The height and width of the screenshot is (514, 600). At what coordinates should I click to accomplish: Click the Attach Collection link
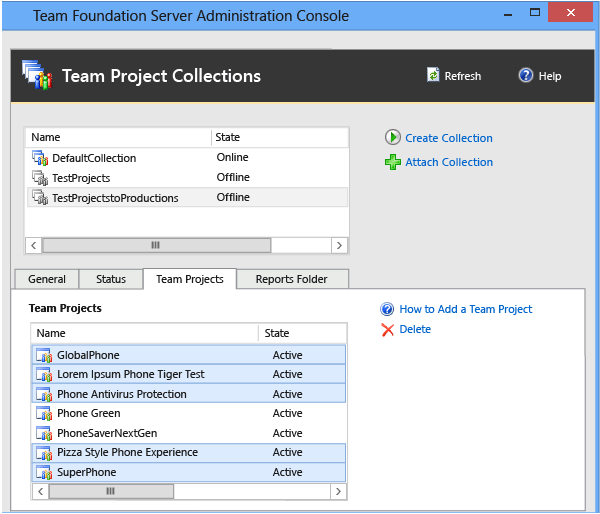point(448,162)
